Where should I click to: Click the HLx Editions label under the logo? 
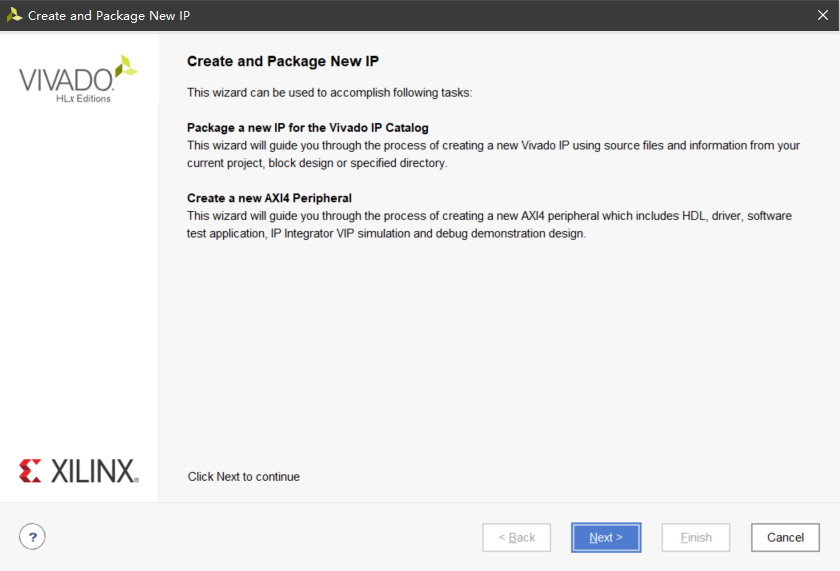[84, 99]
